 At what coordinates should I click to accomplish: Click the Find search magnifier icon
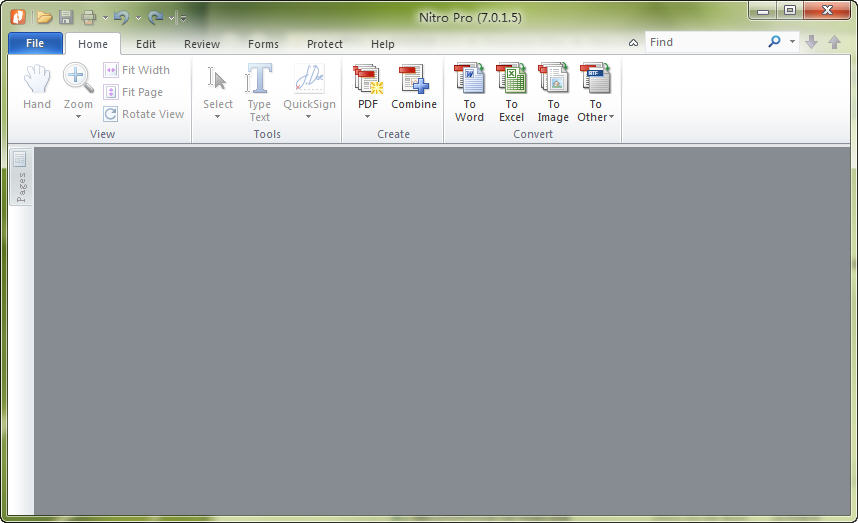pos(774,42)
